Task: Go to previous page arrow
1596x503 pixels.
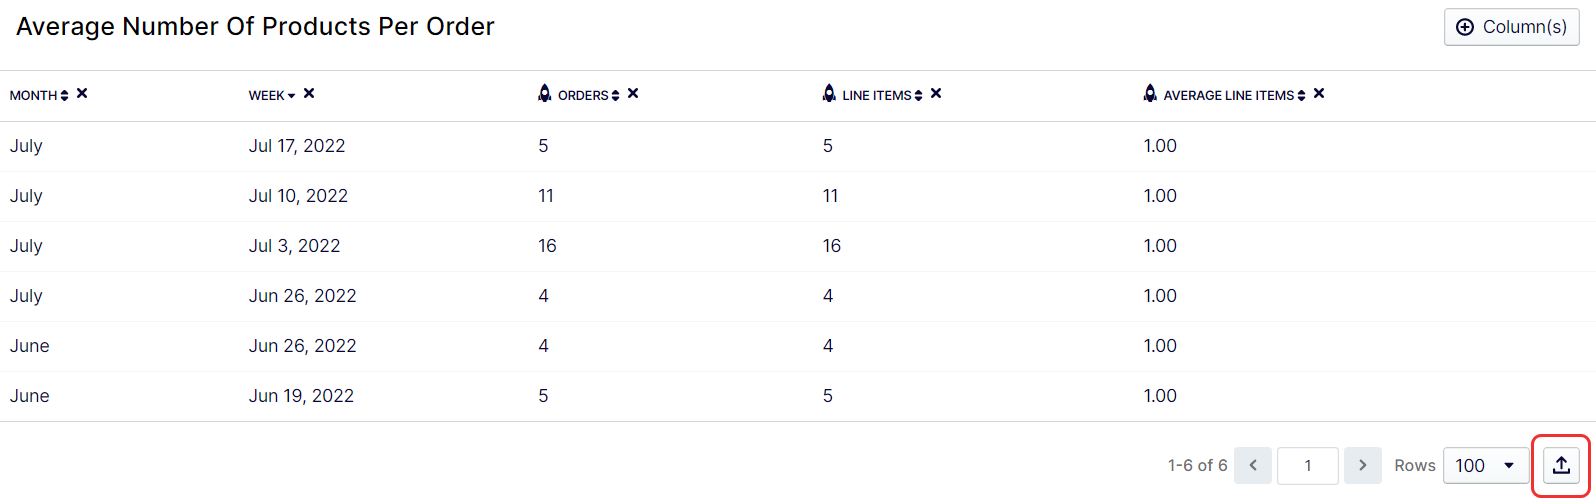Action: click(1253, 465)
